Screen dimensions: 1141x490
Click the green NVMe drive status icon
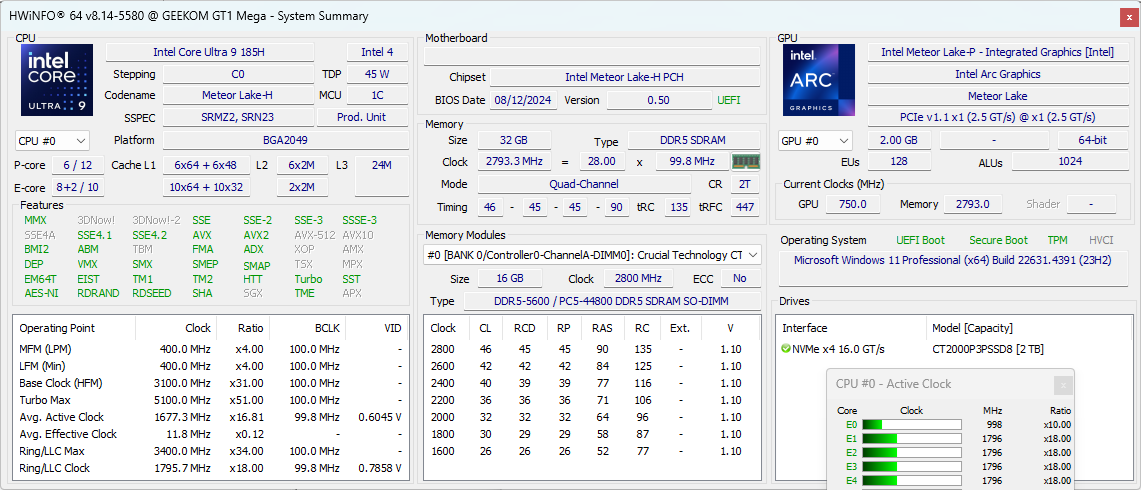[785, 349]
